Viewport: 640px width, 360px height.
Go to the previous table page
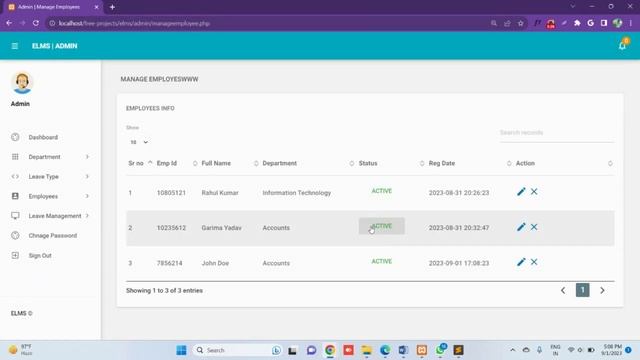[563, 291]
